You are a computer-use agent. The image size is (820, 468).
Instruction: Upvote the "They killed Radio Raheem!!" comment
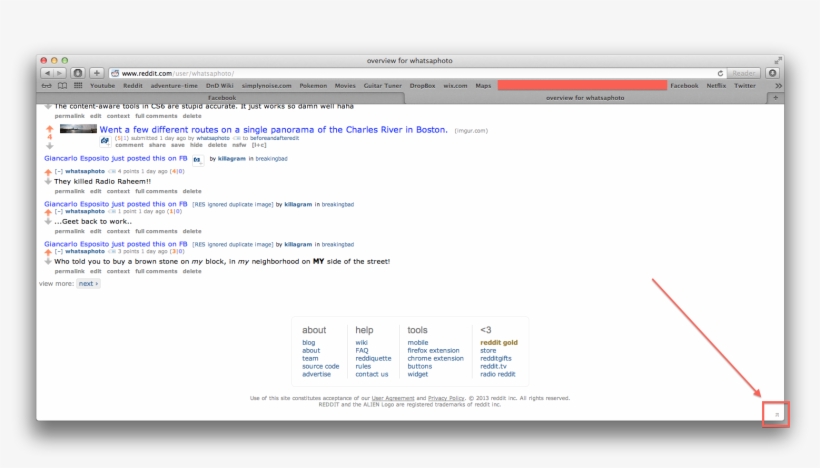point(48,172)
